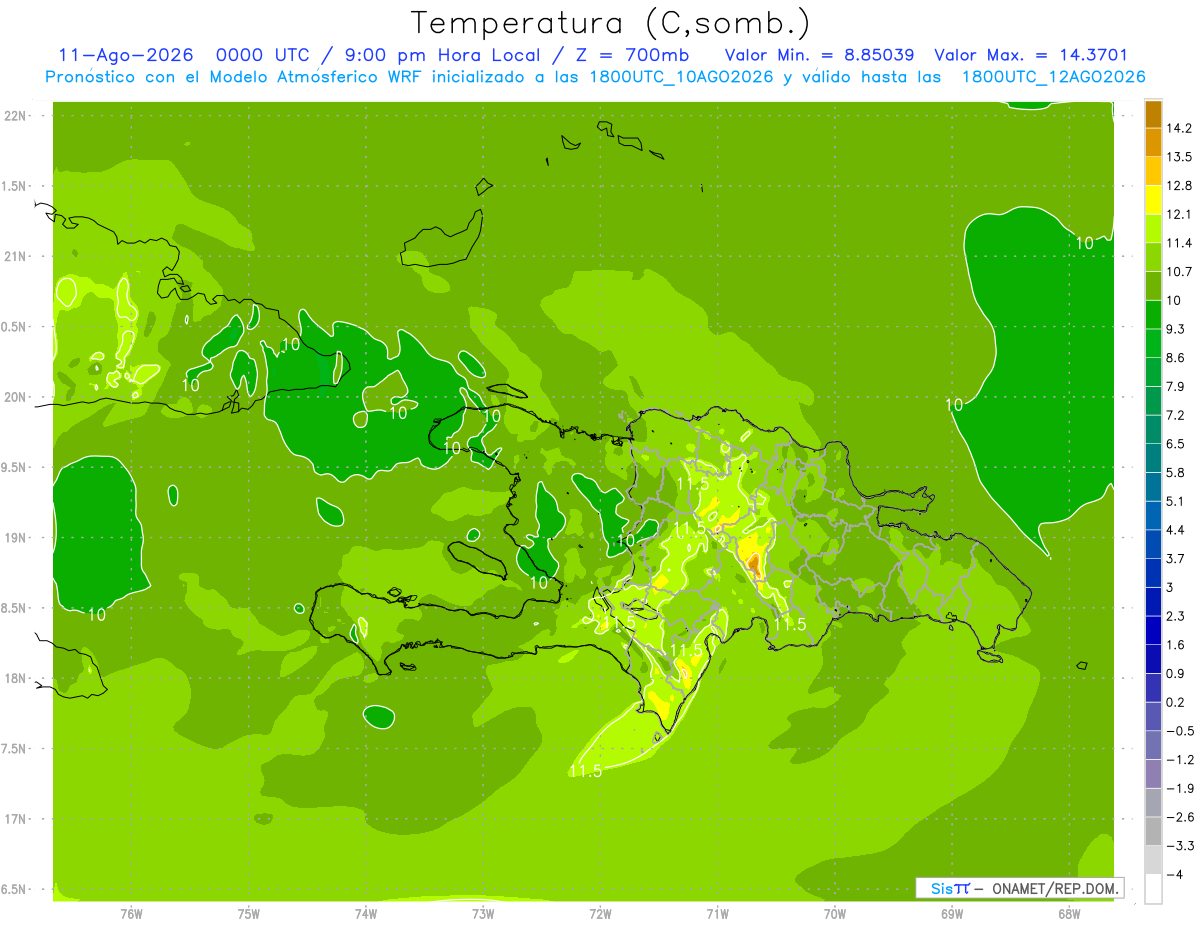Click the 17N latitude axis label
Viewport: 1200px width, 927px height.
click(x=16, y=819)
